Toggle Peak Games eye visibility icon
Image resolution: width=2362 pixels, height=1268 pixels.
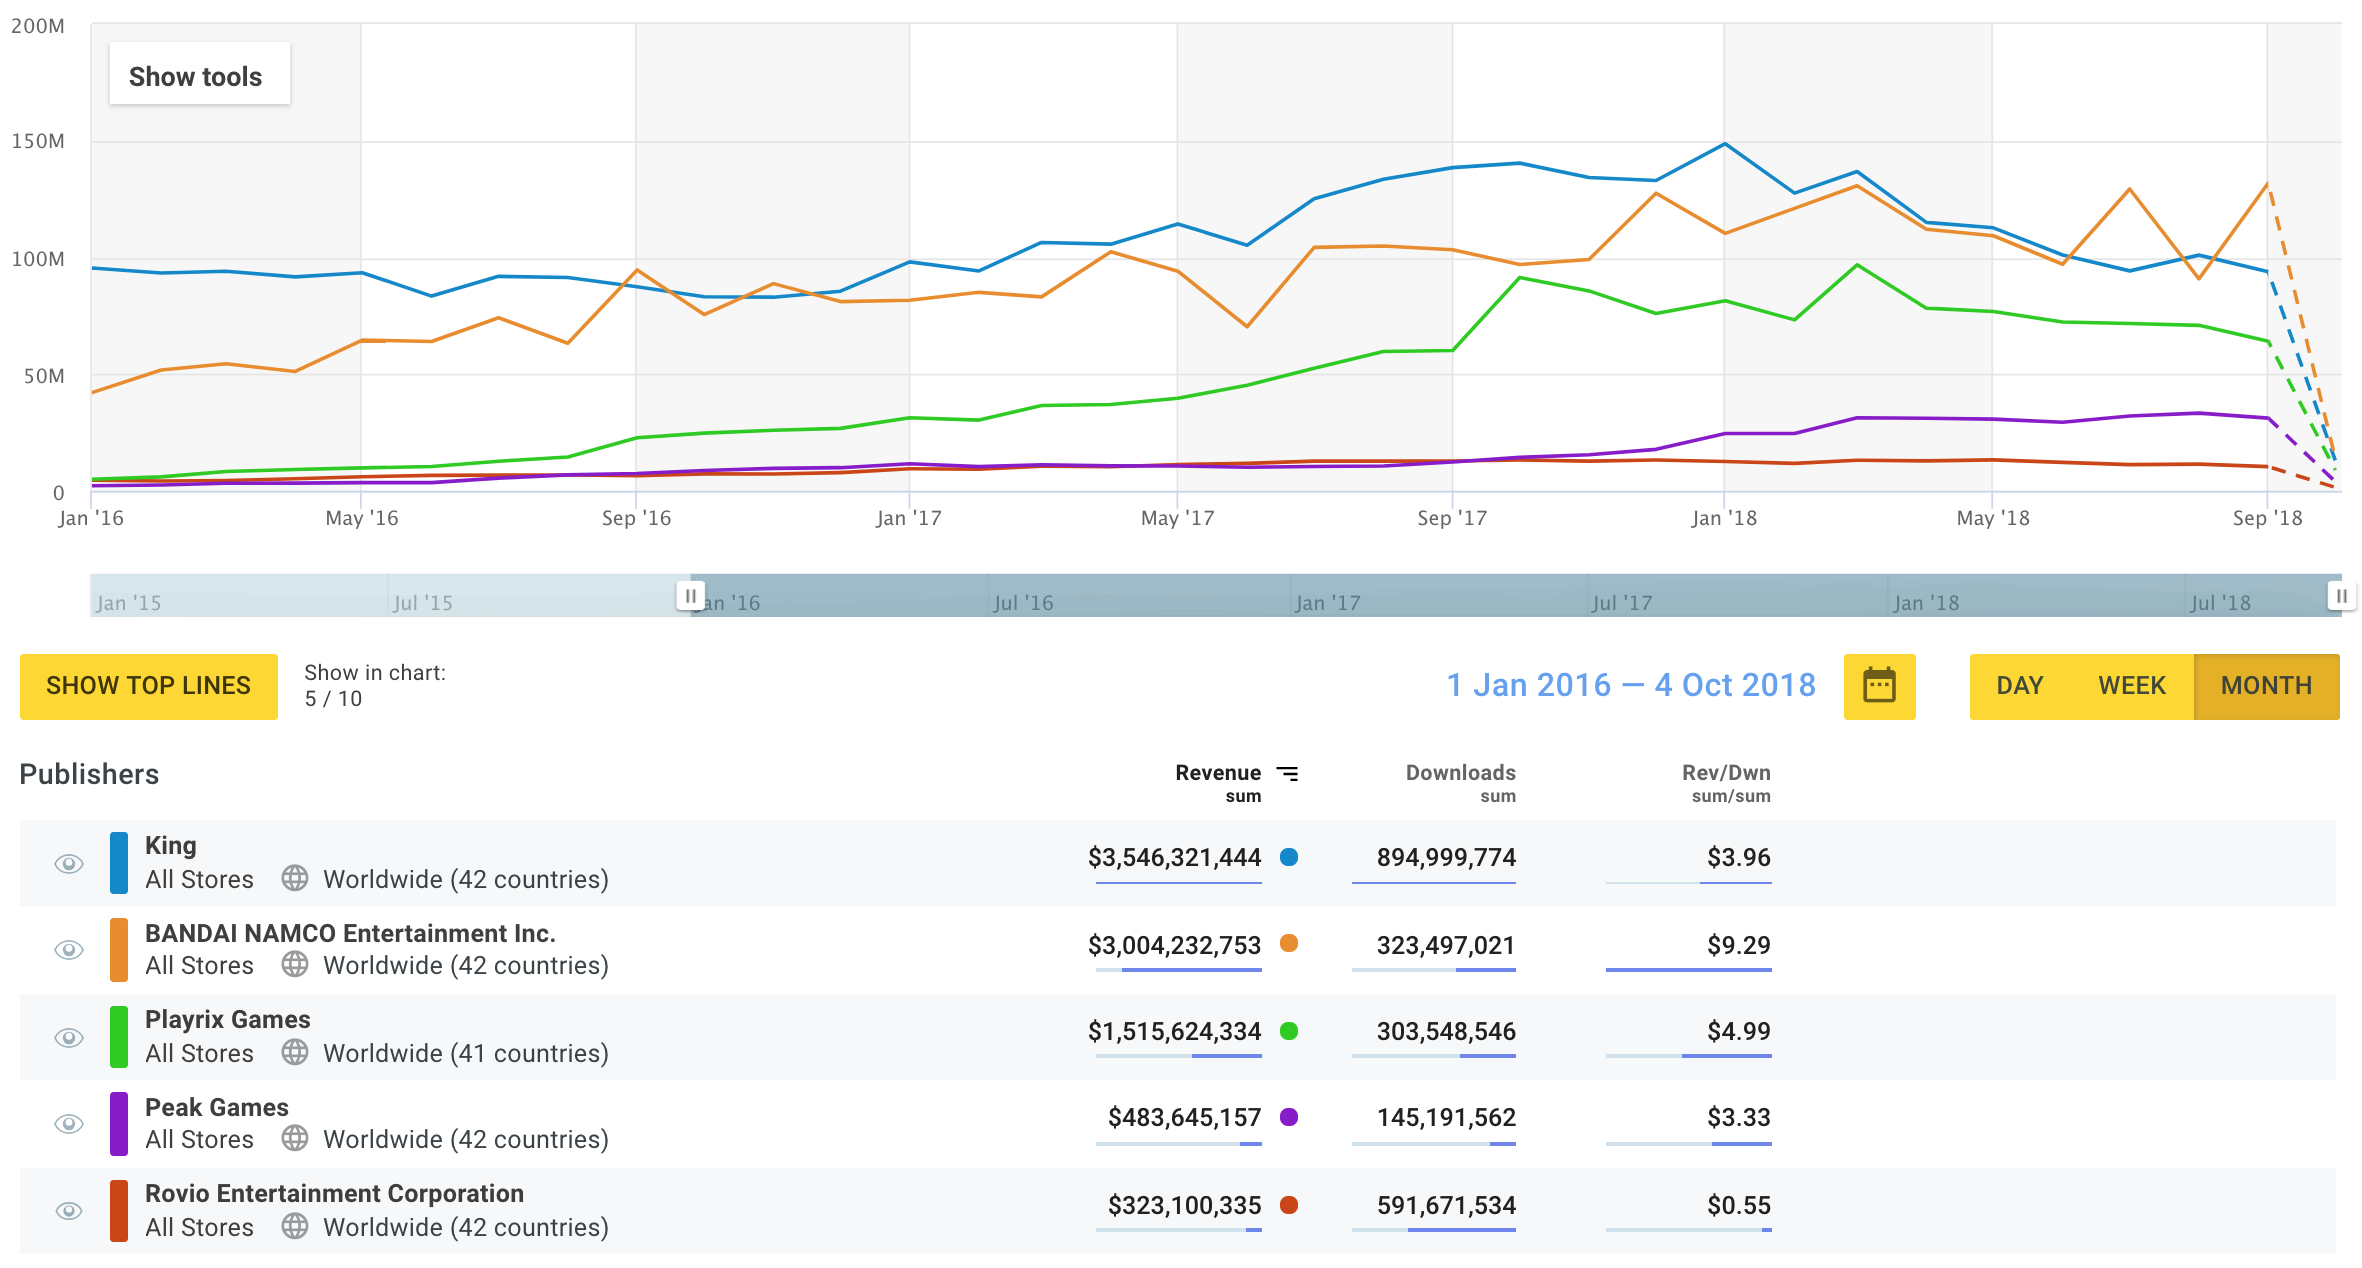[x=68, y=1124]
